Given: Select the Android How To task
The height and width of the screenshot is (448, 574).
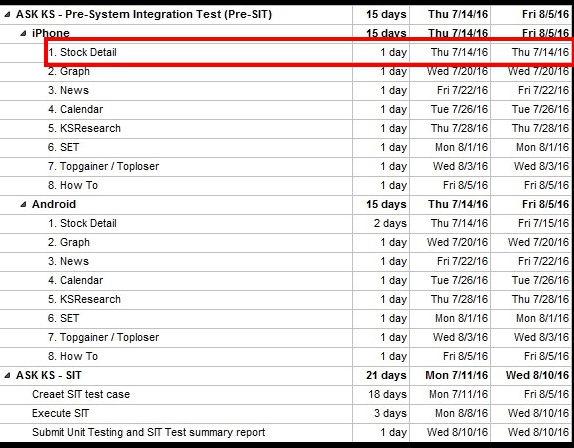Looking at the screenshot, I should point(73,356).
